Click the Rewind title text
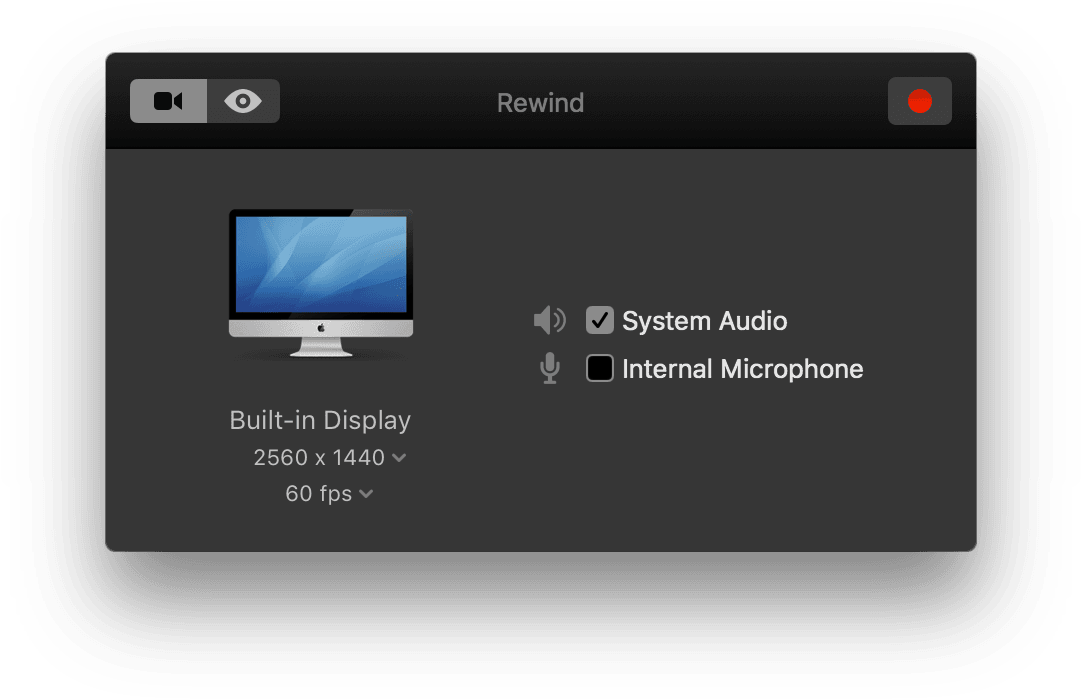Image resolution: width=1081 pixels, height=699 pixels. pyautogui.click(x=540, y=102)
